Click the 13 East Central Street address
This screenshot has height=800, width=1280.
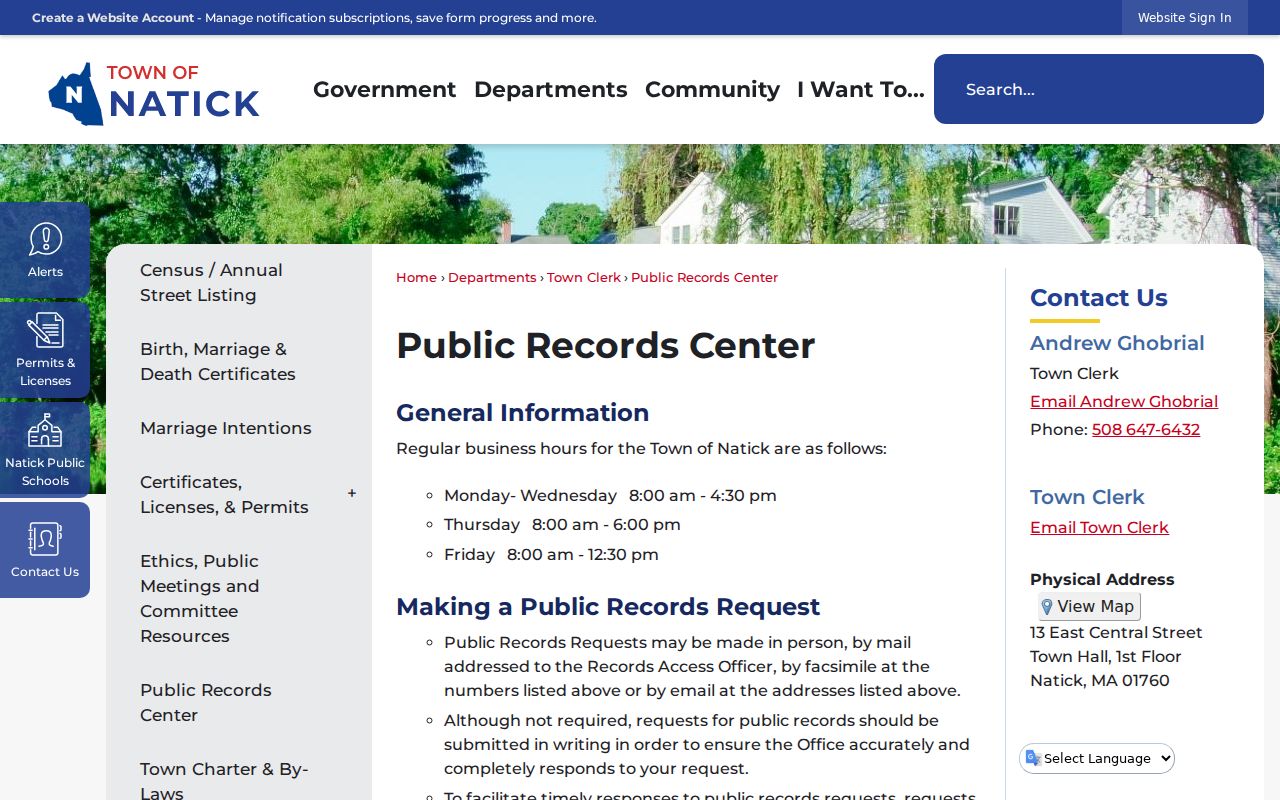pyautogui.click(x=1116, y=632)
